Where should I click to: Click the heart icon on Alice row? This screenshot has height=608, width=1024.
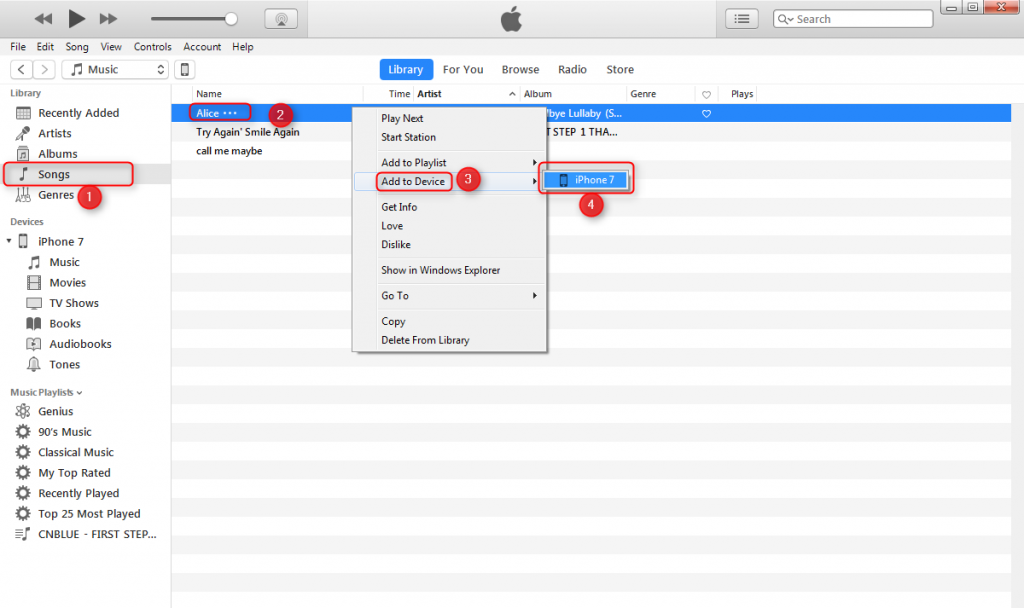706,114
